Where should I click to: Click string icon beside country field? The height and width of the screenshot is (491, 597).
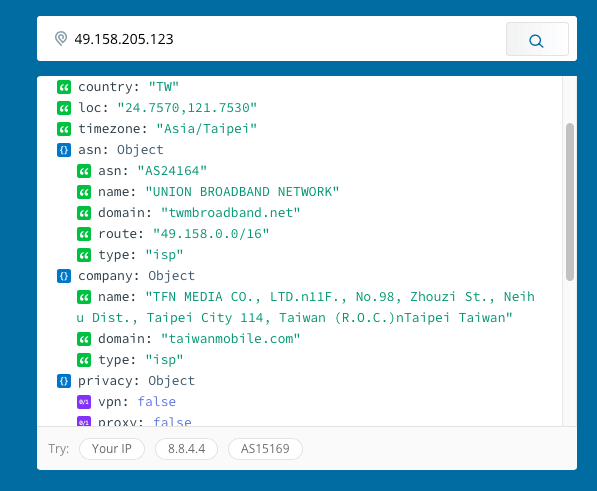coord(64,87)
